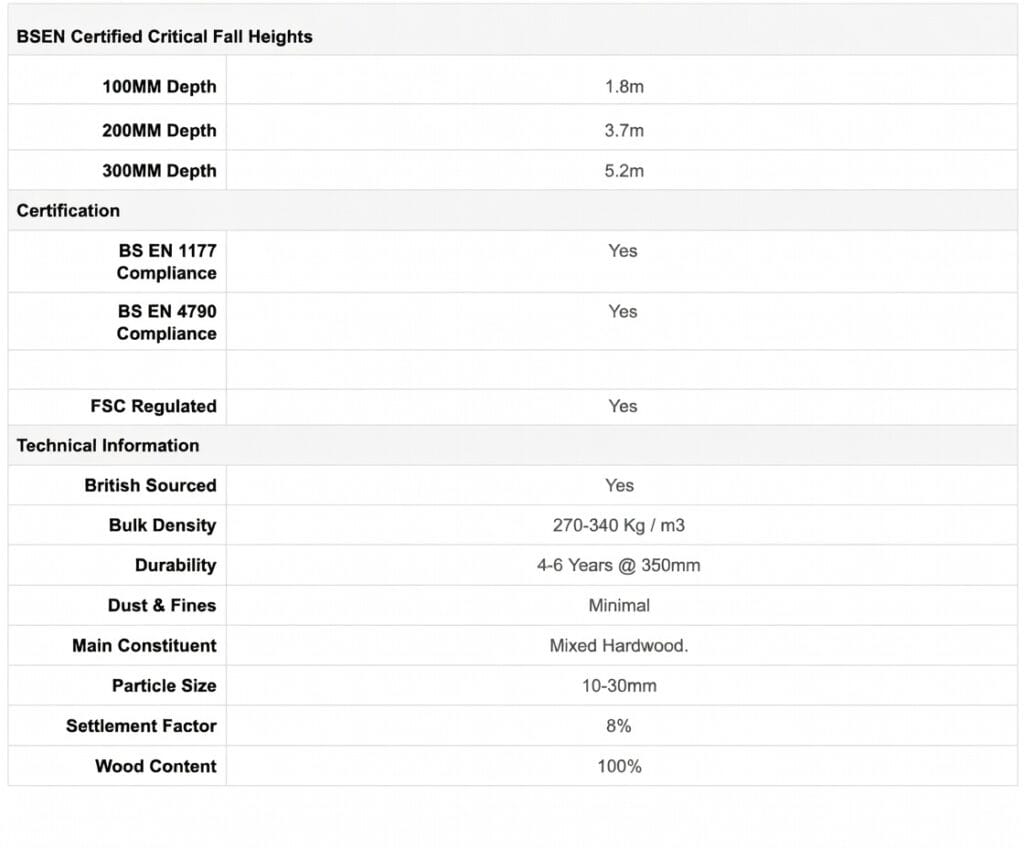Click the BSEN Certified Critical Fall Heights header
Image resolution: width=1024 pixels, height=848 pixels.
tap(165, 37)
